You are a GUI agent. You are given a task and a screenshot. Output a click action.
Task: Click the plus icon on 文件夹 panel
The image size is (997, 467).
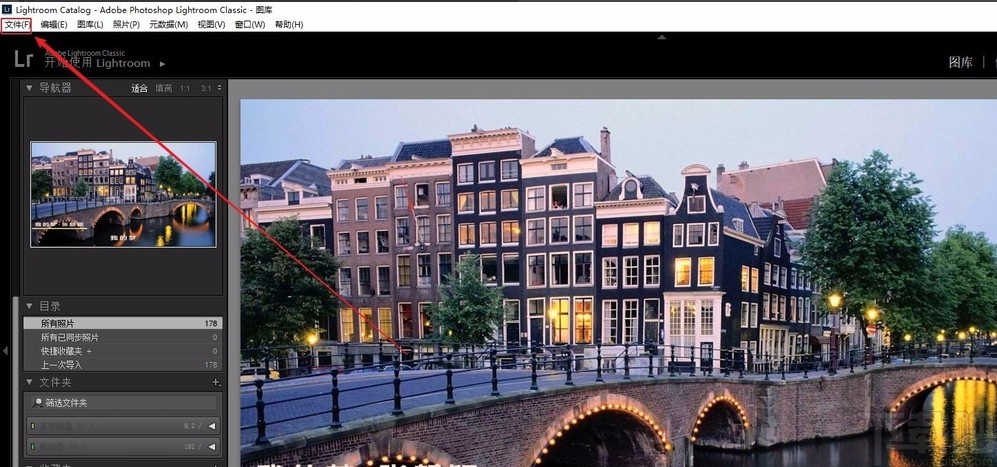pyautogui.click(x=216, y=382)
